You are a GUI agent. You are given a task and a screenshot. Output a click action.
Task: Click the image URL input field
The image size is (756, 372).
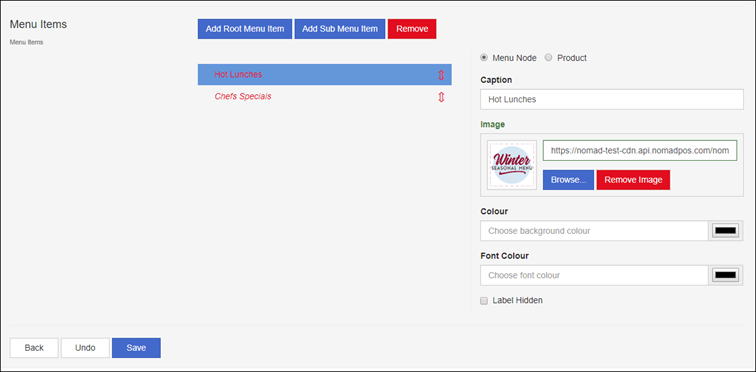tap(640, 150)
